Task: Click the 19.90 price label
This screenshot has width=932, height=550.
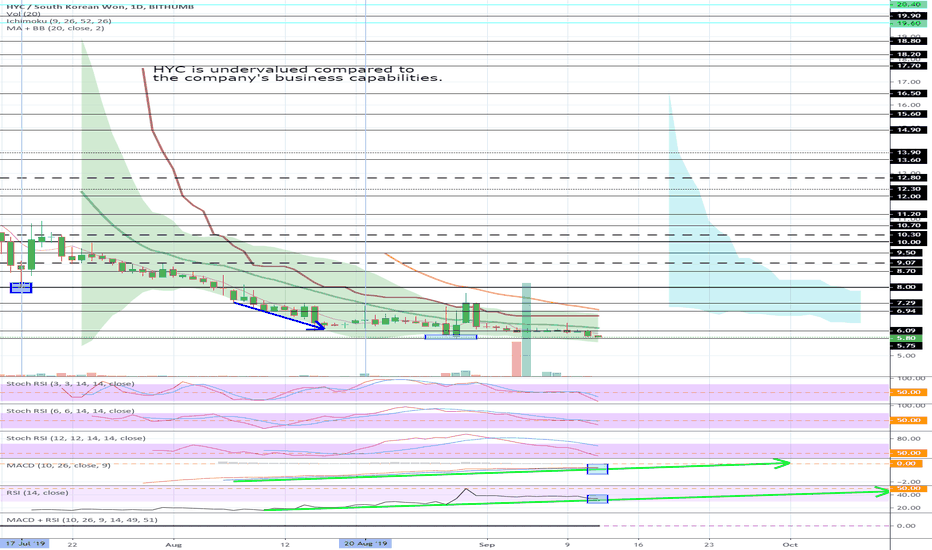Action: click(x=908, y=16)
